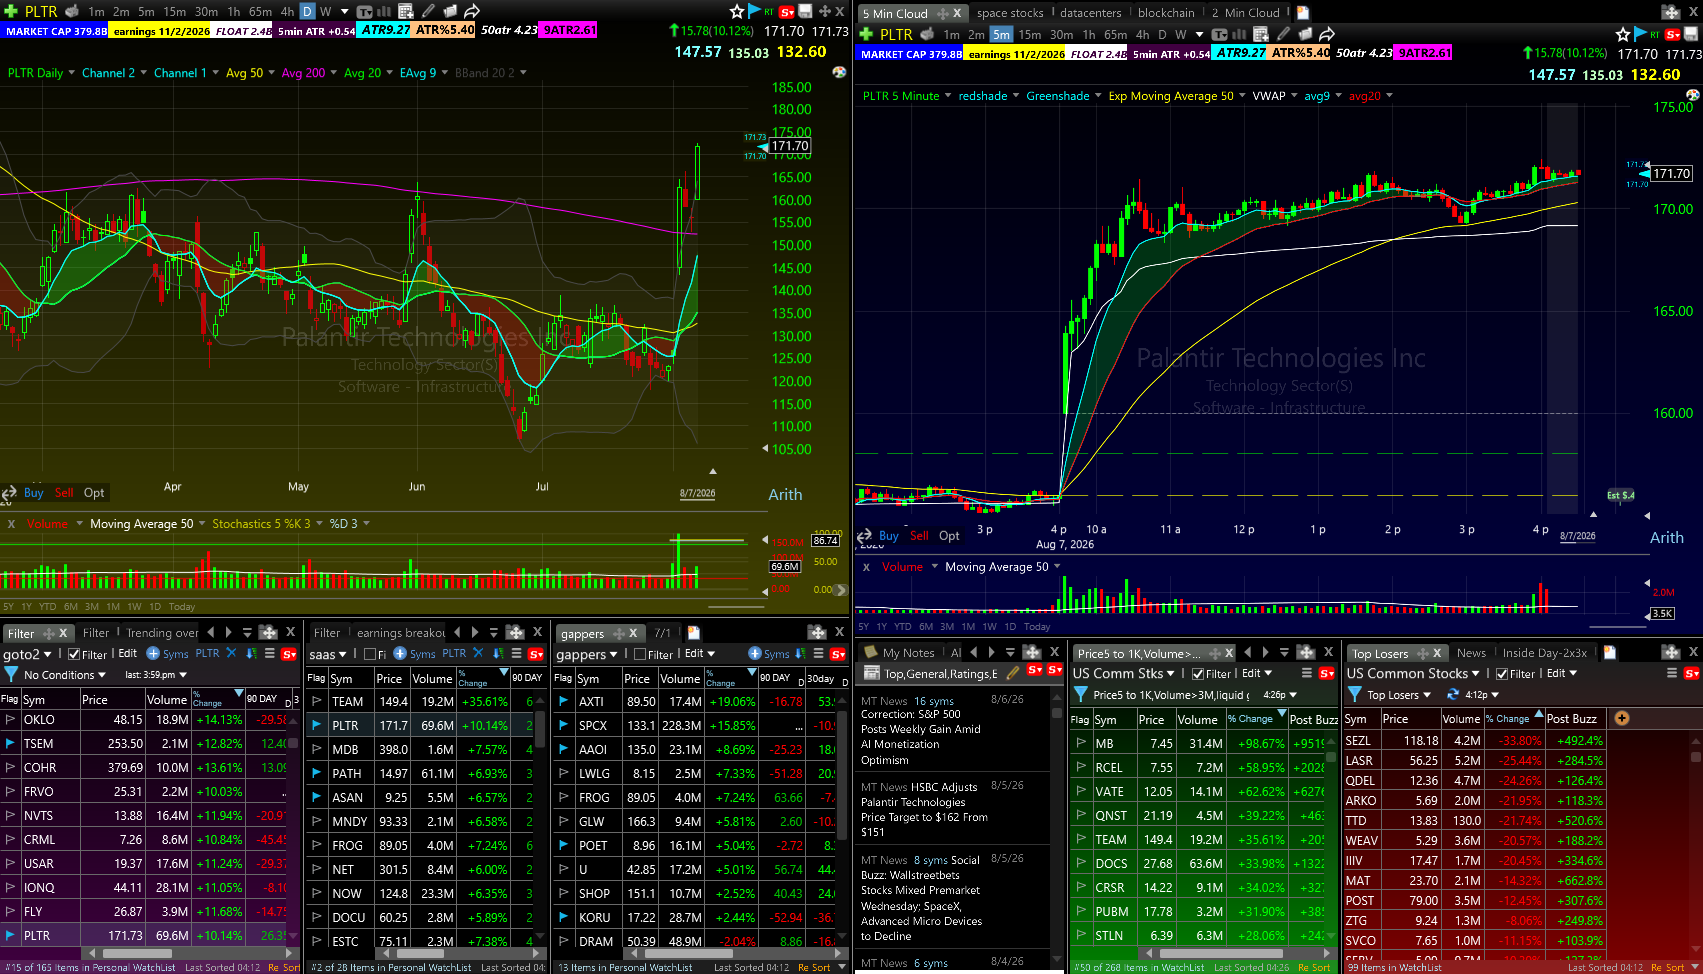This screenshot has height=974, width=1703.
Task: Click the orange plus icon beside Post Buzz column
Action: 1622,718
